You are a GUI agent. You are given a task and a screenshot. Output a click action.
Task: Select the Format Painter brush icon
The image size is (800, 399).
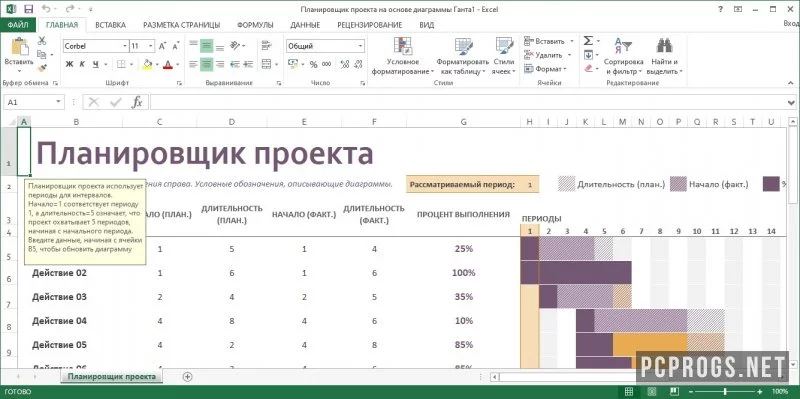[42, 67]
